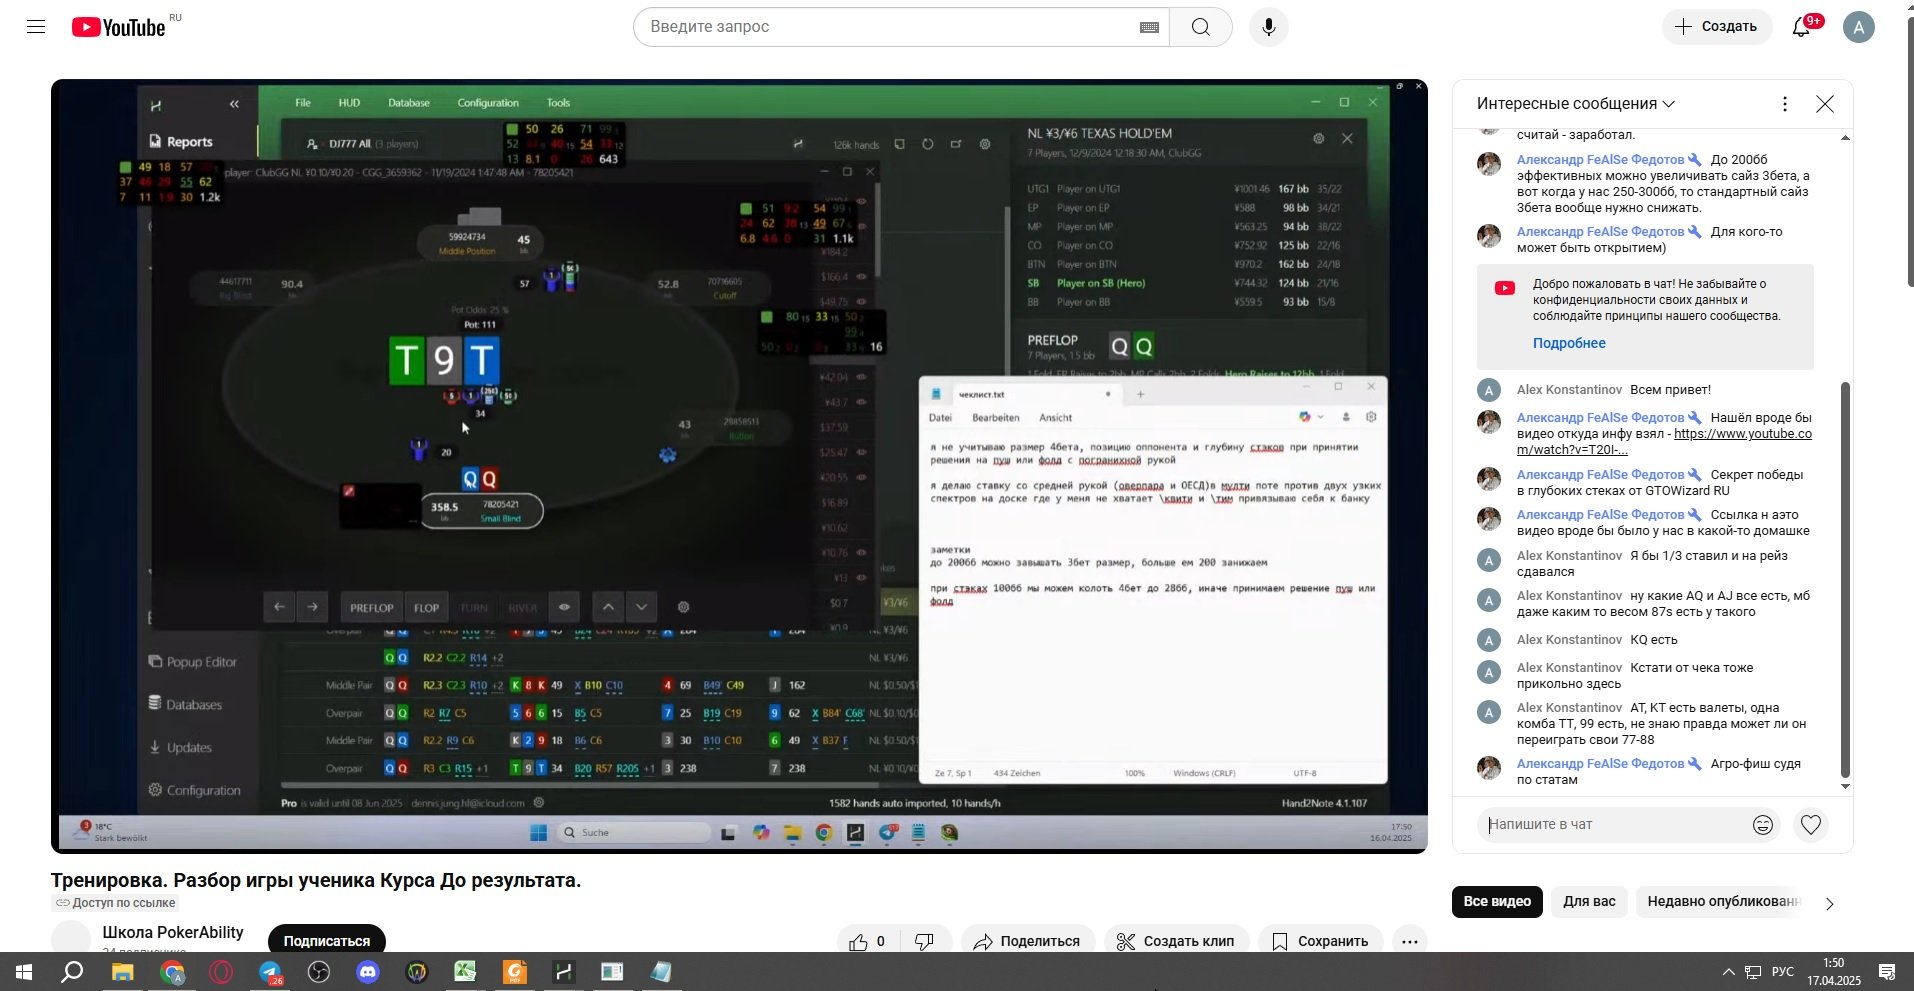The image size is (1914, 991).
Task: Click chat scrollbar down arrow
Action: point(1845,787)
